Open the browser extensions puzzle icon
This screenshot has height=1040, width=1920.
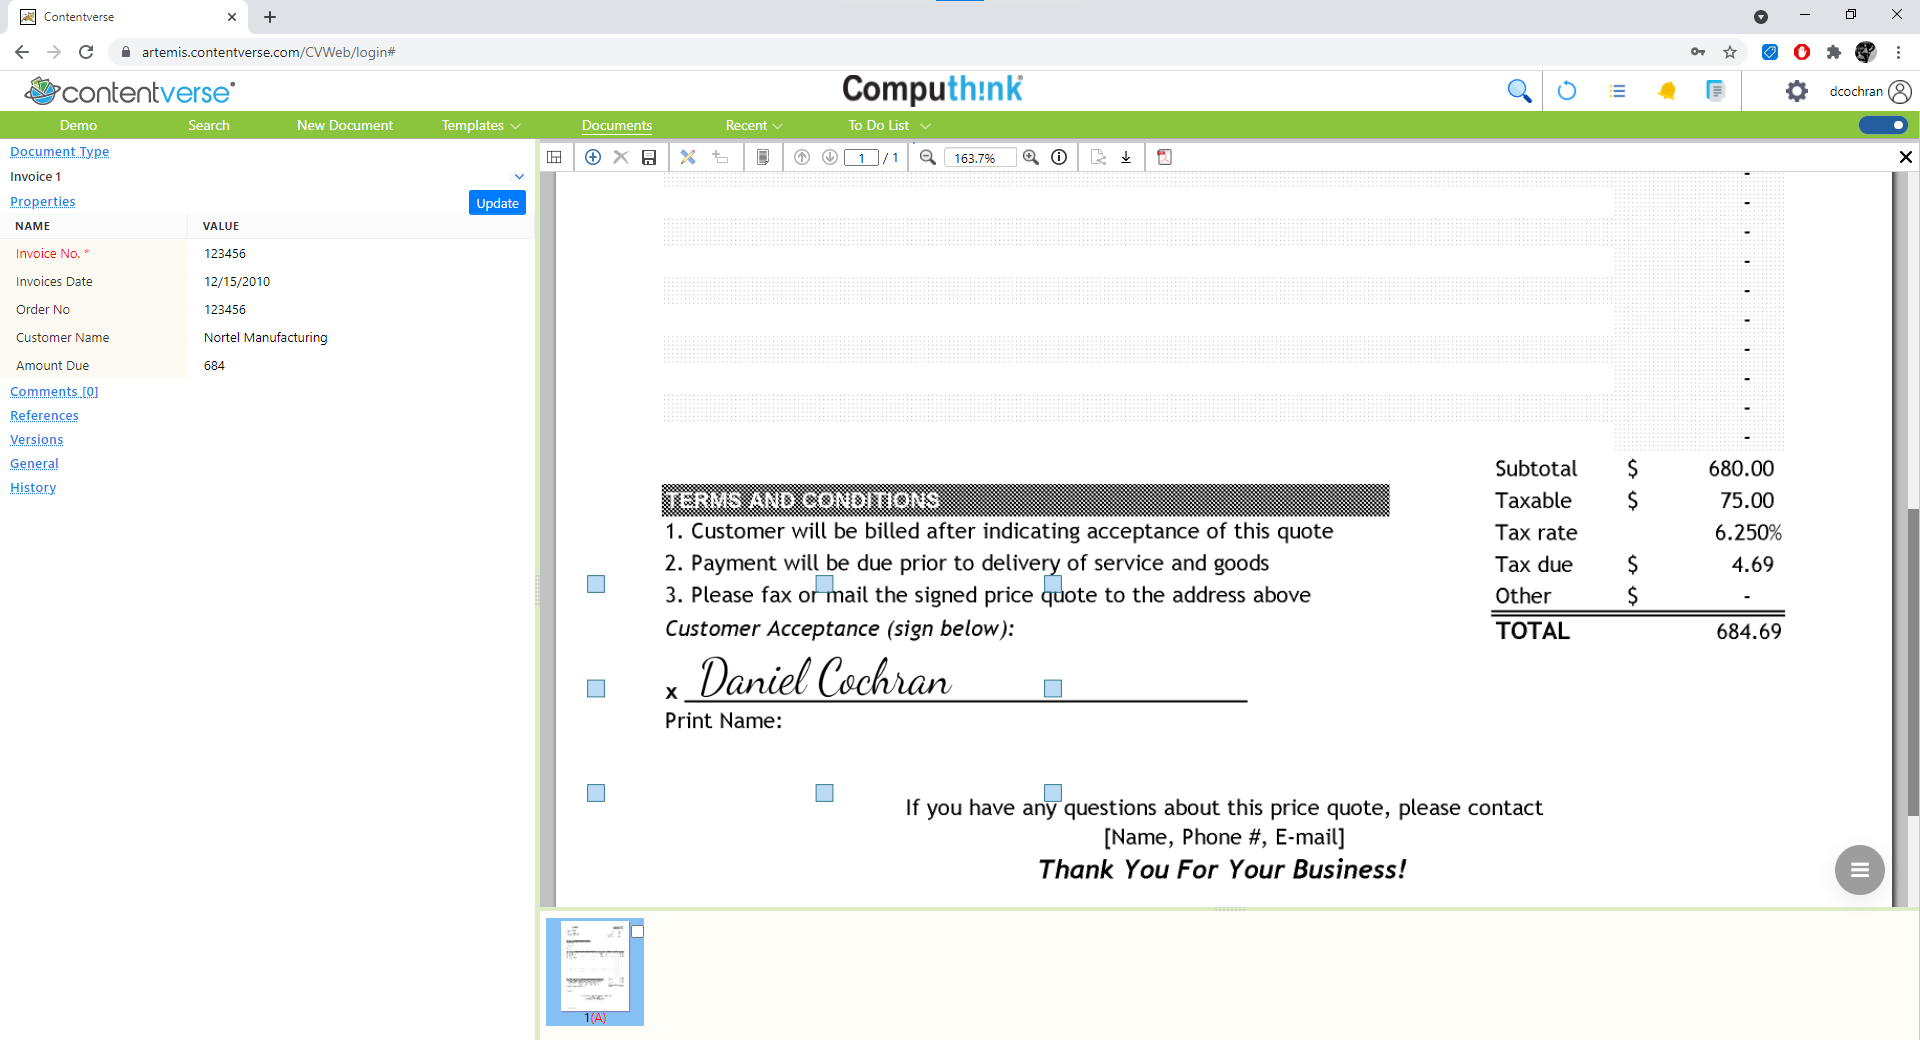pos(1833,52)
